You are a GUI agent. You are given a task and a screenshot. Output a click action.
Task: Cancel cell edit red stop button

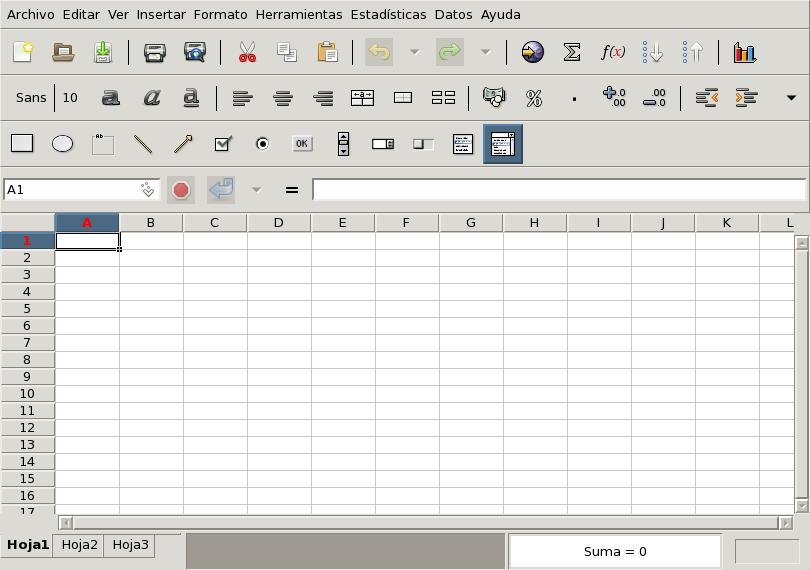click(181, 190)
